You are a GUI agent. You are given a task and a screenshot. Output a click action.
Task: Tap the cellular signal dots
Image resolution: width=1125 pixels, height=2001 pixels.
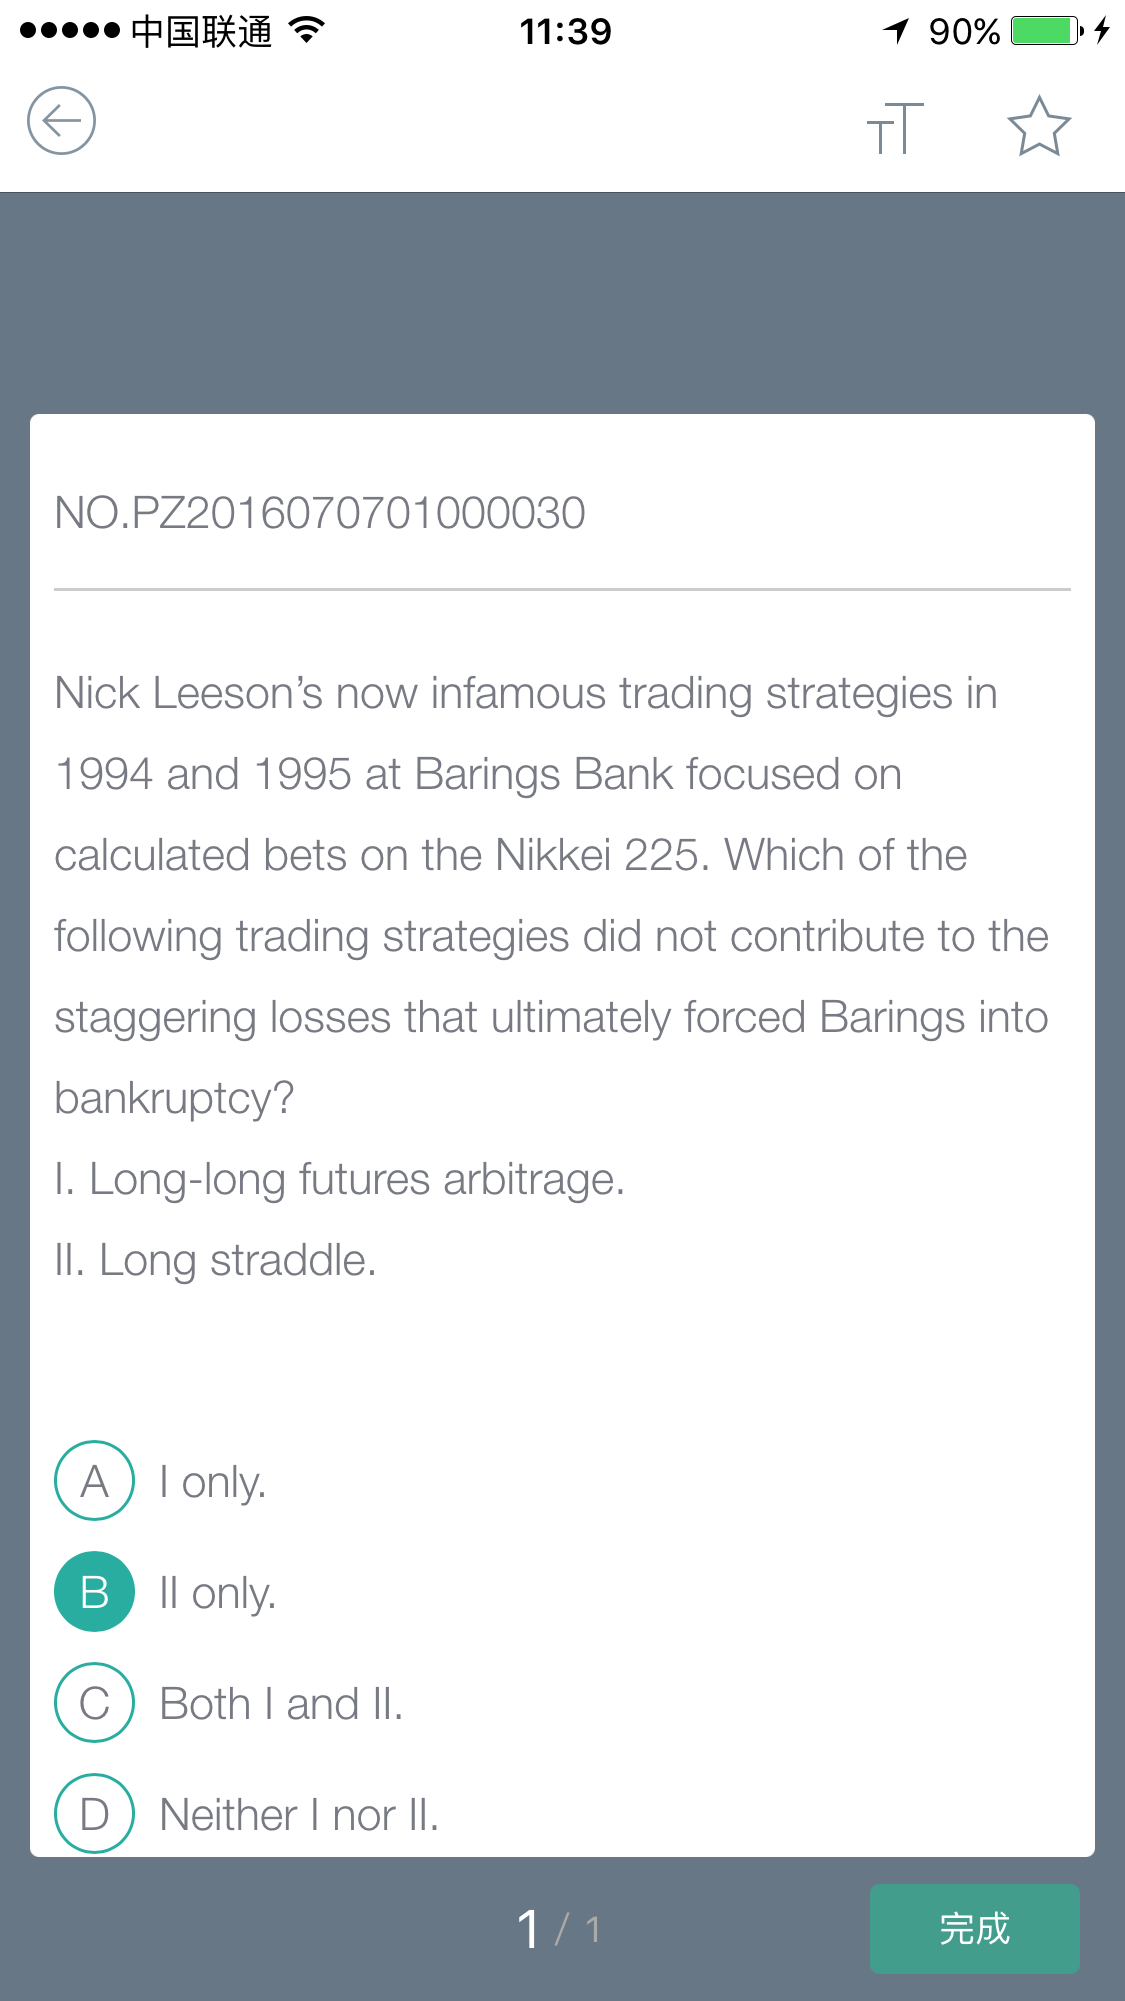[70, 31]
